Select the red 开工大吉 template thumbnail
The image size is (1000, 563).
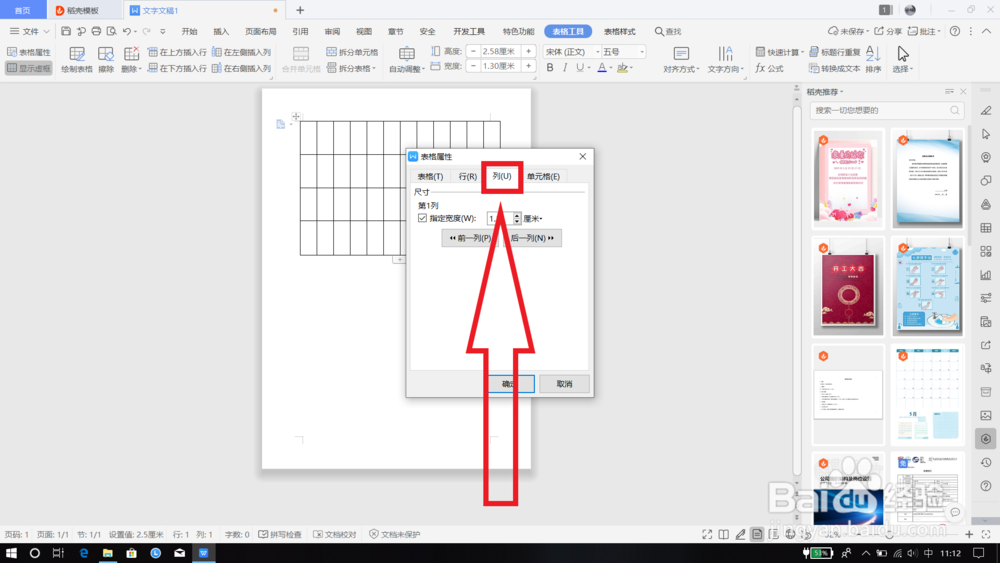(848, 286)
